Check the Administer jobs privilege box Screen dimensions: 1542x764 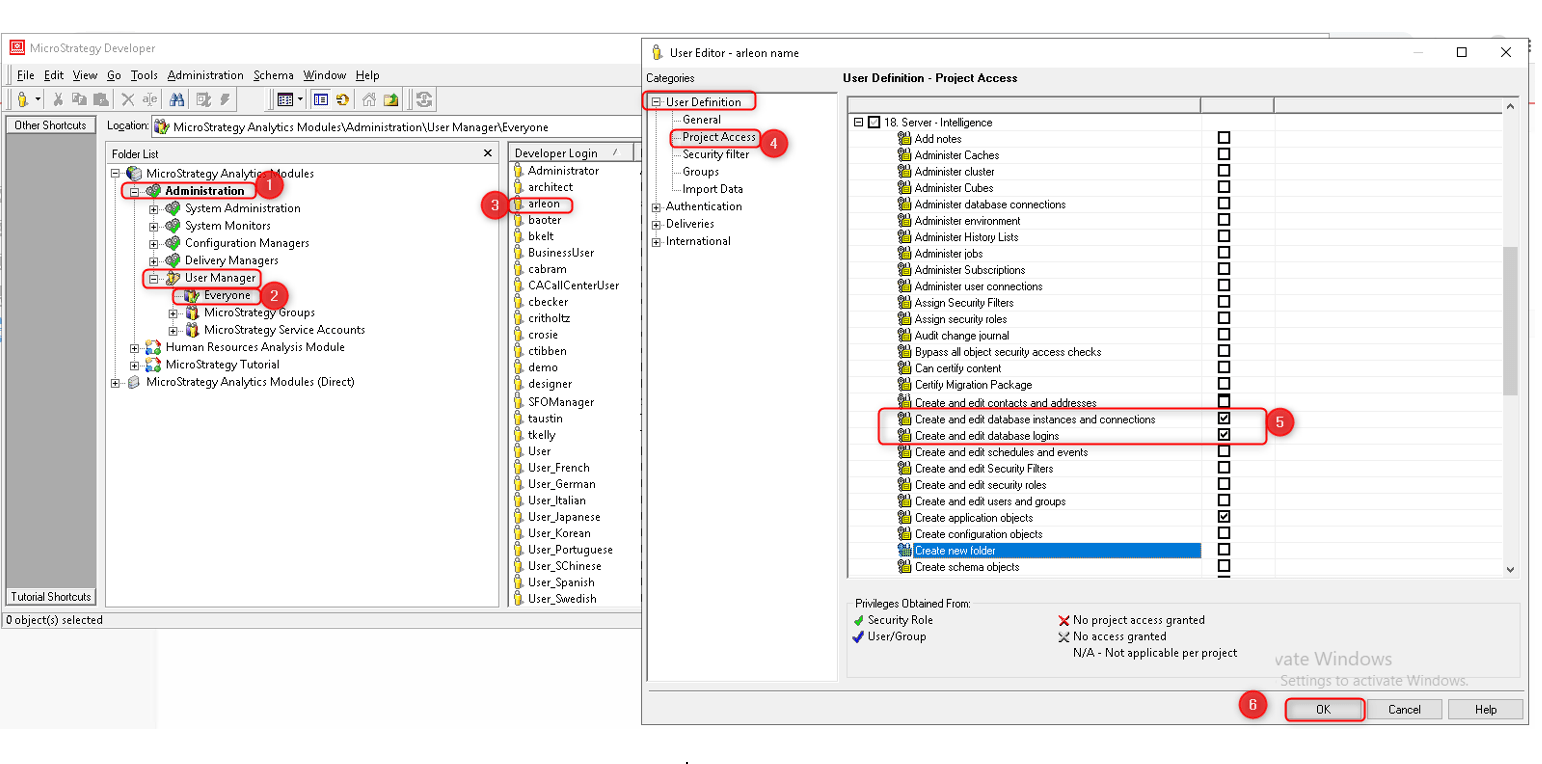click(1223, 254)
